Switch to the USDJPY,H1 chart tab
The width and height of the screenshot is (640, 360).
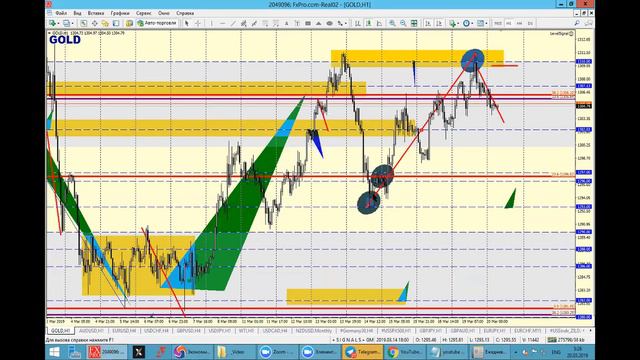(220, 331)
